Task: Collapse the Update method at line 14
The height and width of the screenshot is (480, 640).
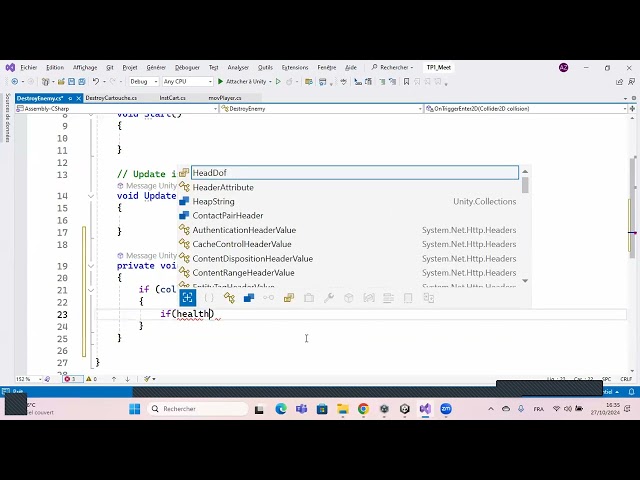Action: [x=91, y=196]
